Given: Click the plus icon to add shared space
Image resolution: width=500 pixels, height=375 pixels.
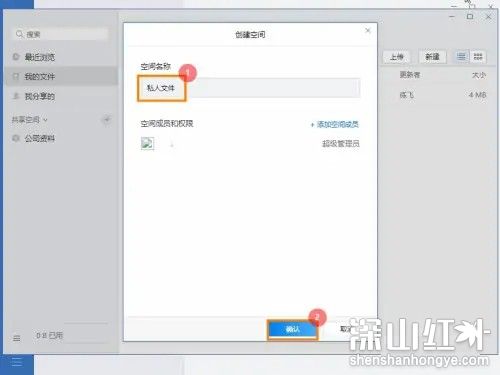Looking at the screenshot, I should point(107,119).
